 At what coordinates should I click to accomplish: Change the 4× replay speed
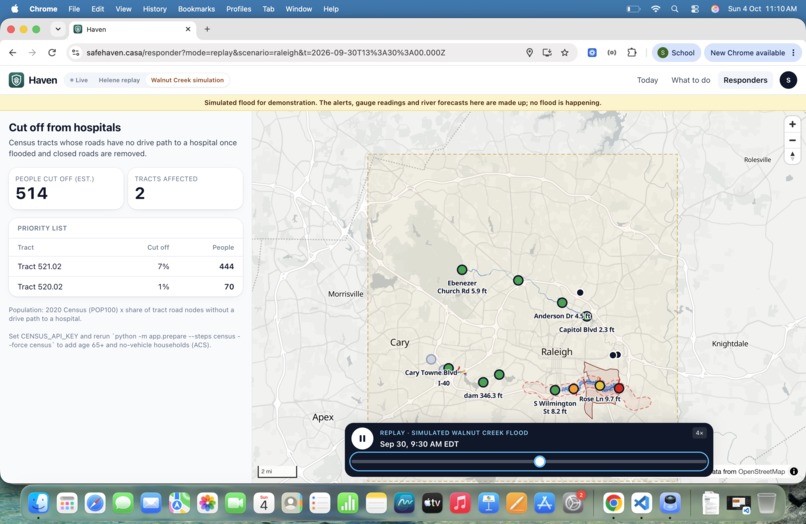(699, 433)
